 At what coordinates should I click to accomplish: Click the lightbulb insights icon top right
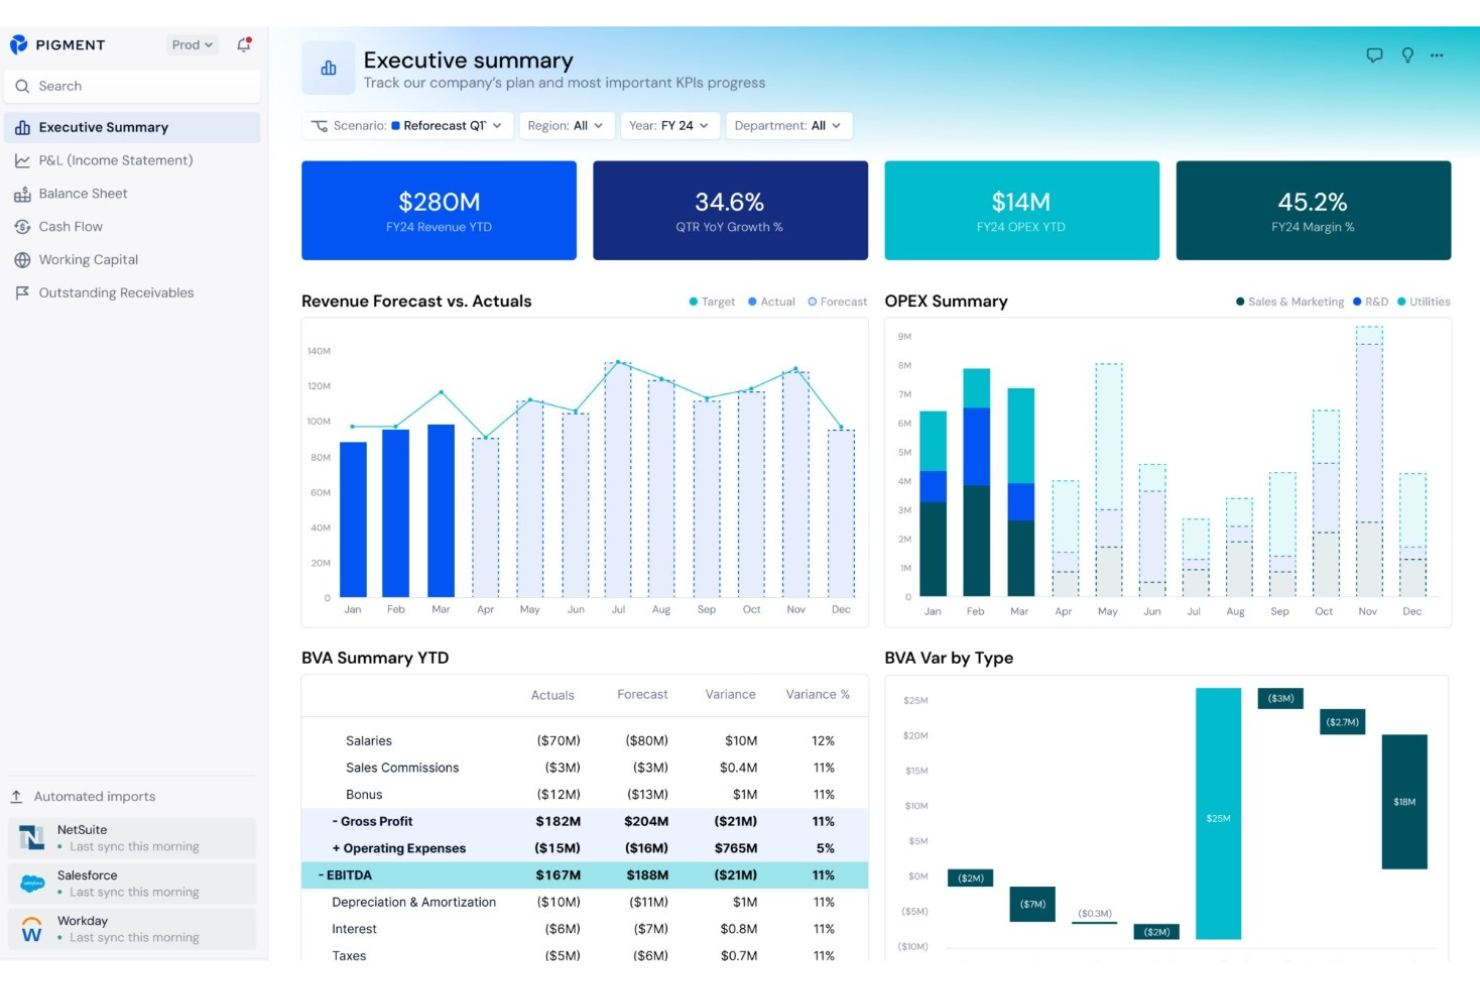tap(1407, 56)
